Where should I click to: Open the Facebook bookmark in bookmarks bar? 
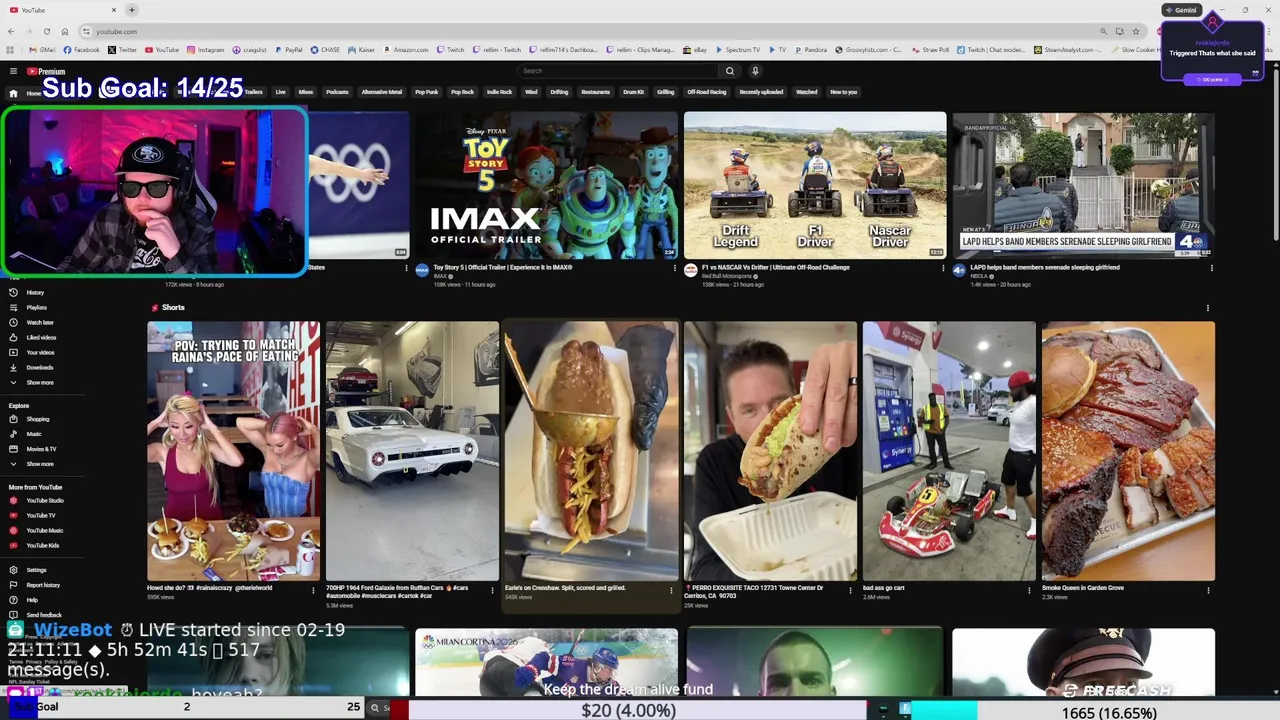click(x=82, y=49)
